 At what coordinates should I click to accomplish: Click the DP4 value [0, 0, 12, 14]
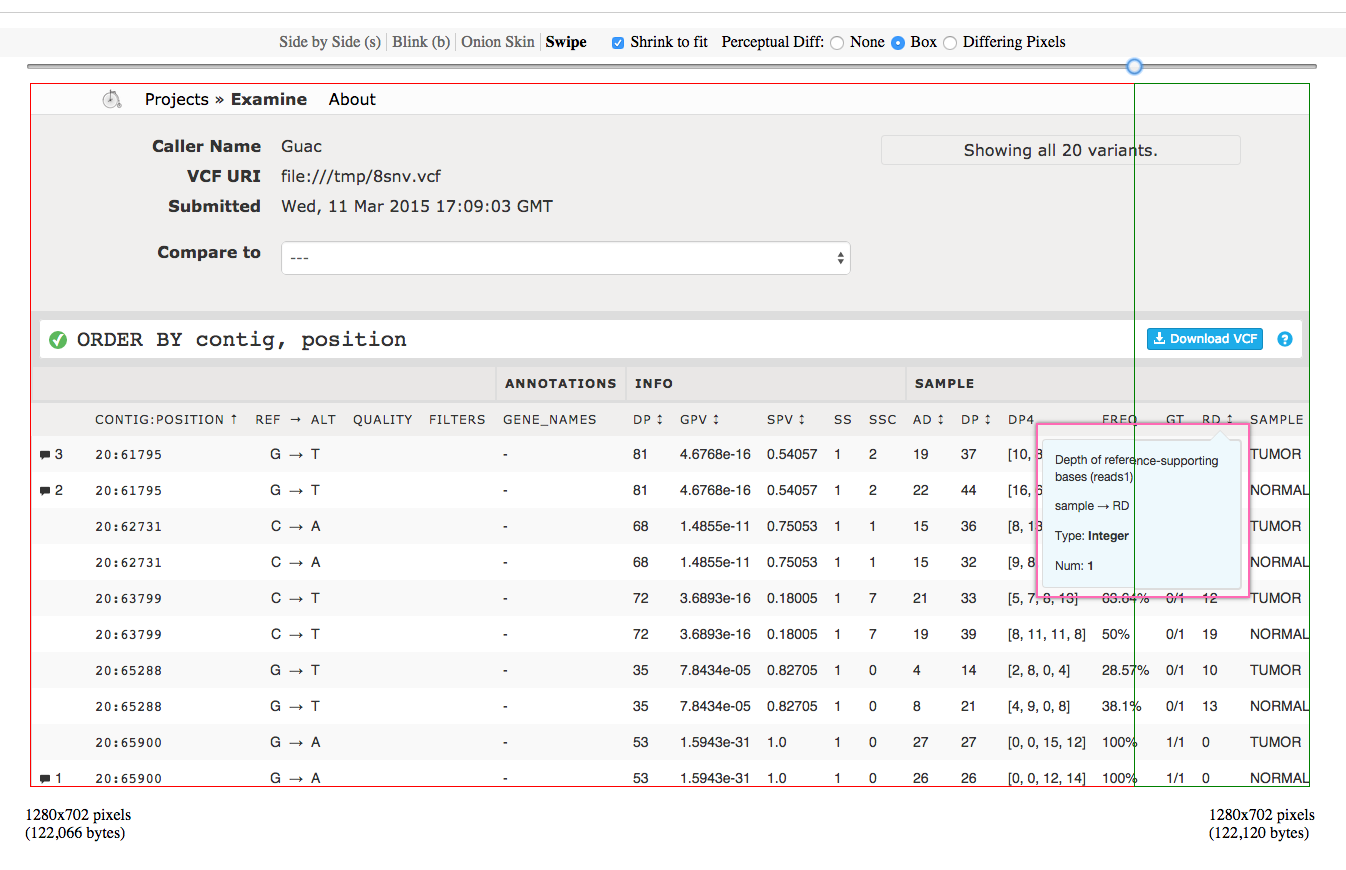click(1047, 778)
